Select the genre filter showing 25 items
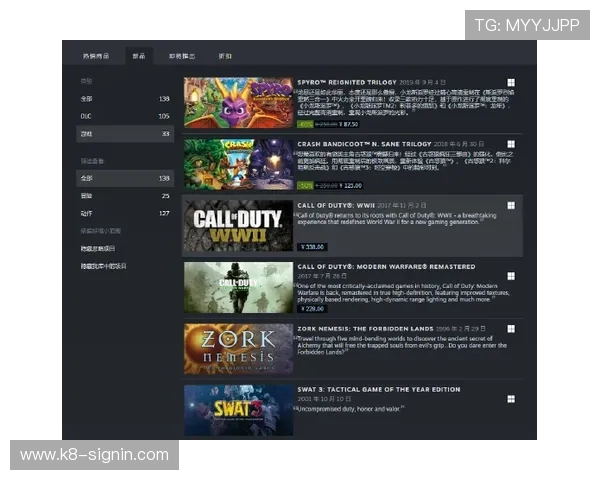Image resolution: width=600 pixels, height=480 pixels. [124, 196]
